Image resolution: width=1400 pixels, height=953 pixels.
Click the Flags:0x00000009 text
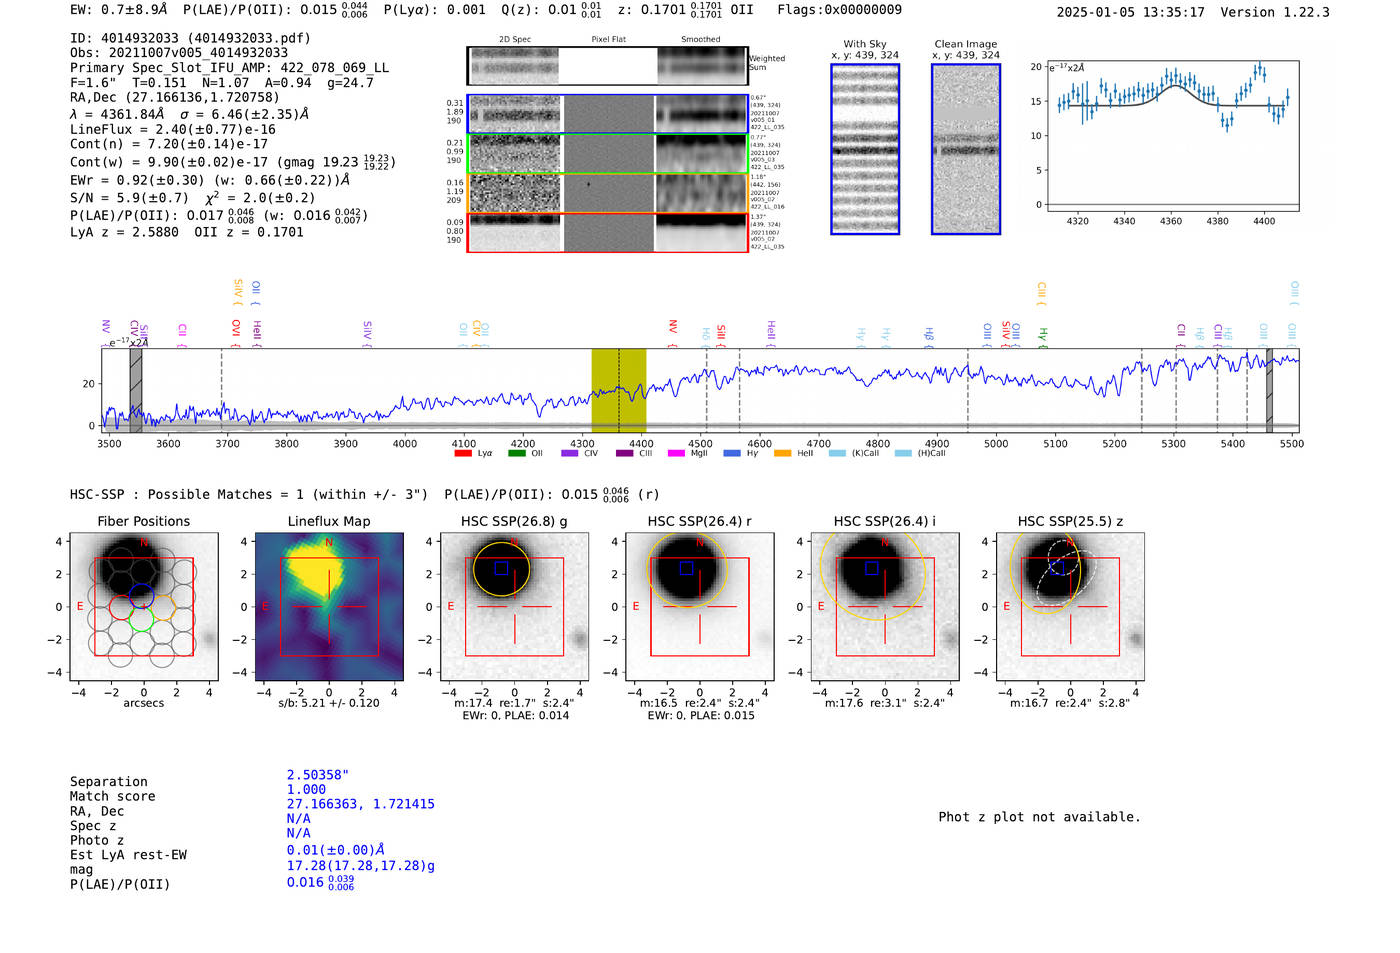[x=840, y=10]
